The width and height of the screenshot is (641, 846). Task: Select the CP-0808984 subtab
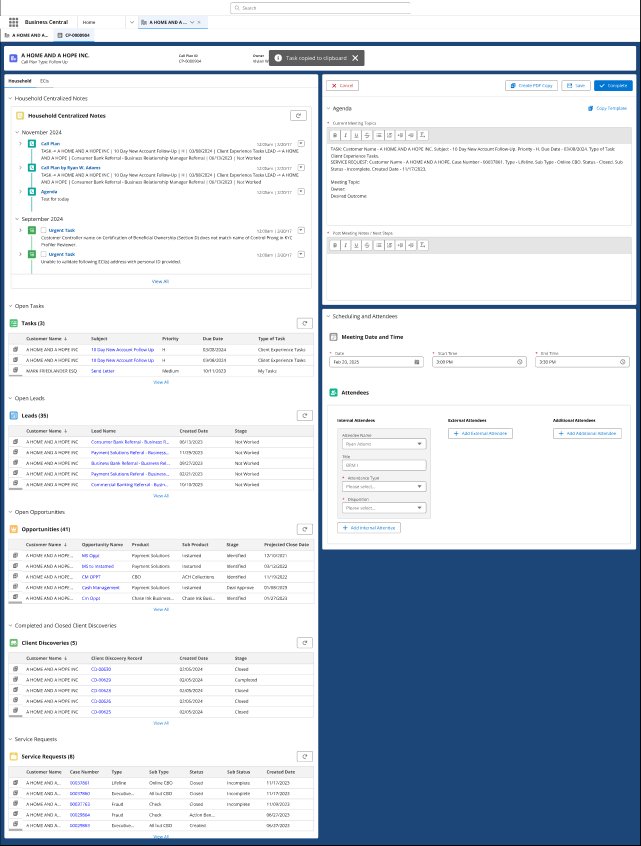click(x=73, y=35)
